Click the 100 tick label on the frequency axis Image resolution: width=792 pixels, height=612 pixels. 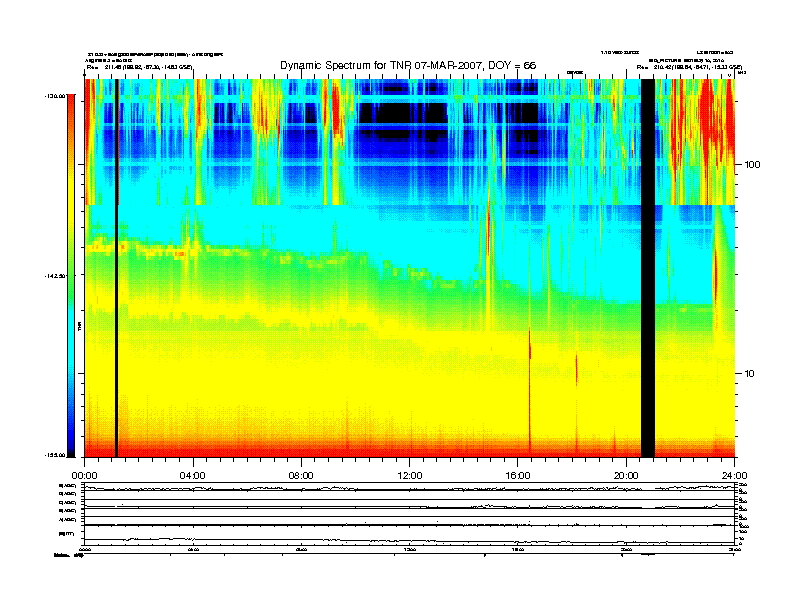tap(752, 165)
